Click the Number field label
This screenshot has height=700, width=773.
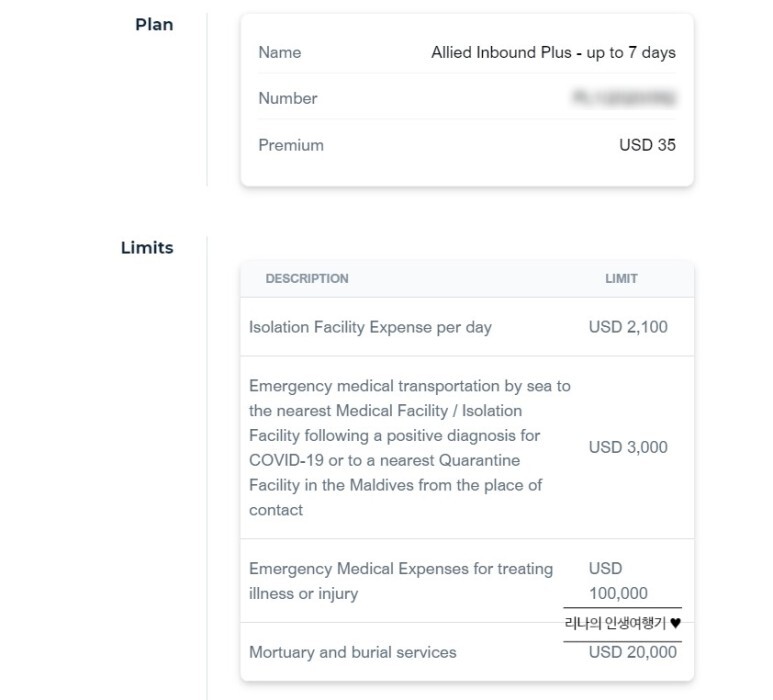pos(288,98)
